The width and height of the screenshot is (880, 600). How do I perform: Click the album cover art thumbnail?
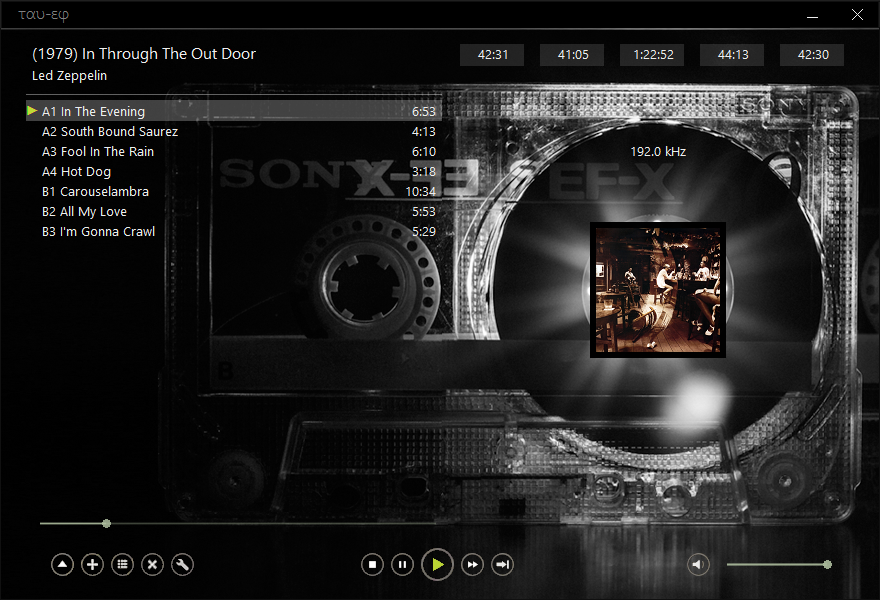[x=658, y=290]
